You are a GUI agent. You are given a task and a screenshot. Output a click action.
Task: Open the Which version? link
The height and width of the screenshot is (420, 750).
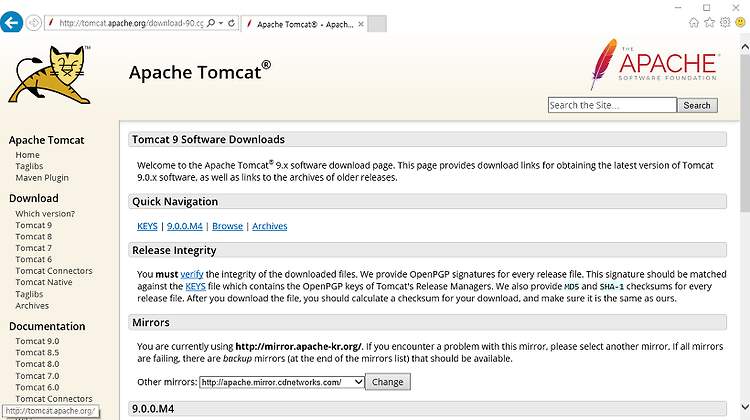(x=45, y=214)
